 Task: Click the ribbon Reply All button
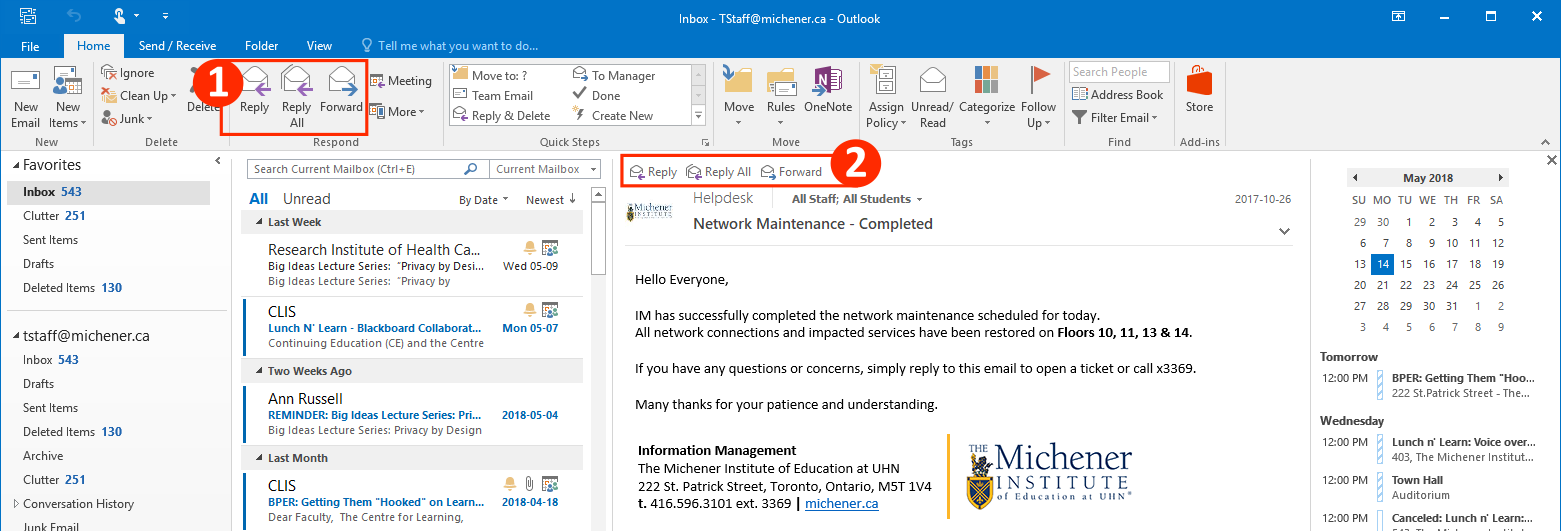[x=297, y=98]
